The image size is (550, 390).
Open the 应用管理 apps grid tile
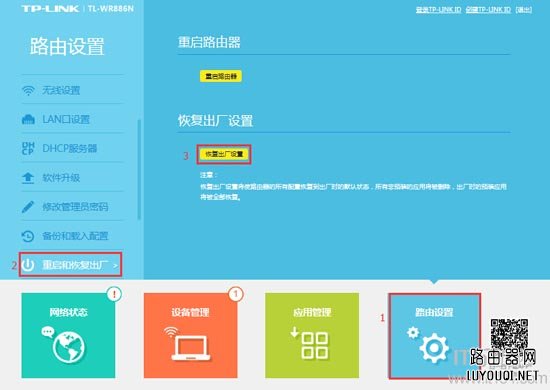click(312, 336)
